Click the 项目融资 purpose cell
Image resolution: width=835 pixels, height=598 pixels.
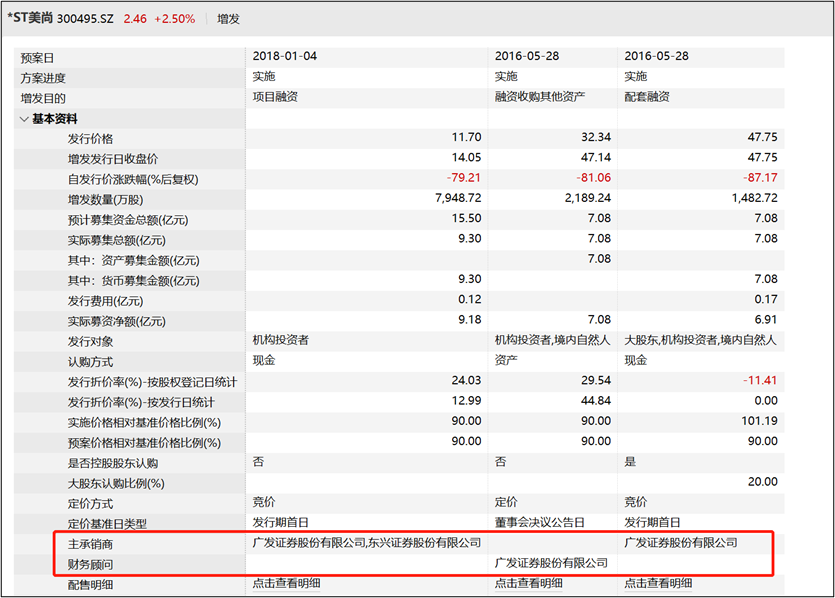tap(276, 97)
